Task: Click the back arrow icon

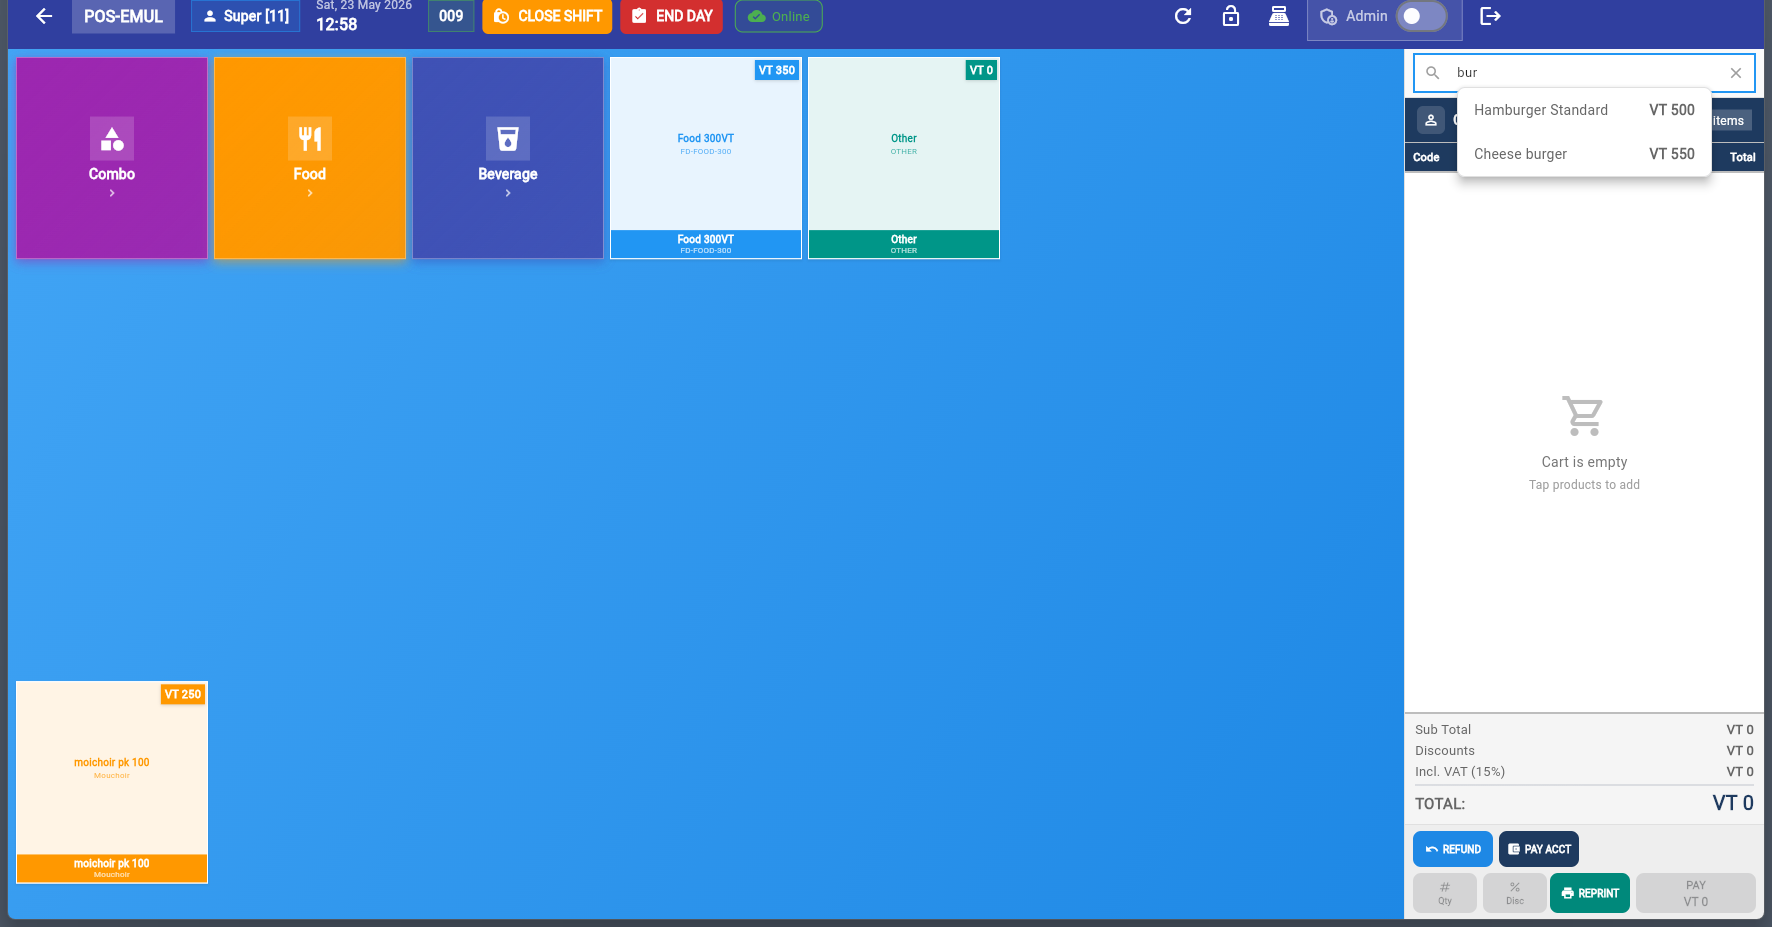Action: 44,16
